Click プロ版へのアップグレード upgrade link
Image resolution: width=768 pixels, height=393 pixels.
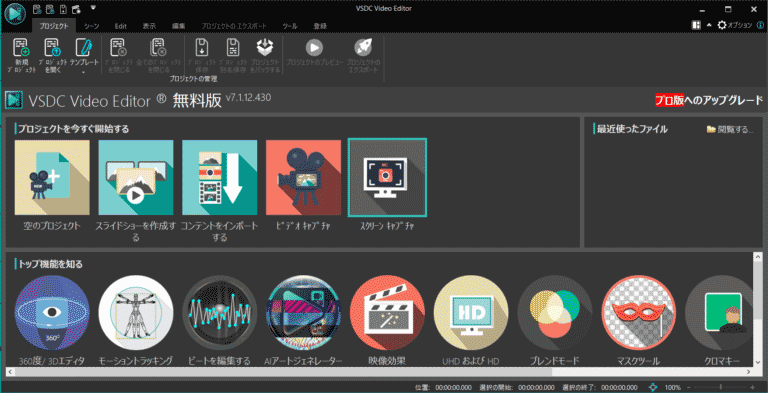tap(709, 100)
